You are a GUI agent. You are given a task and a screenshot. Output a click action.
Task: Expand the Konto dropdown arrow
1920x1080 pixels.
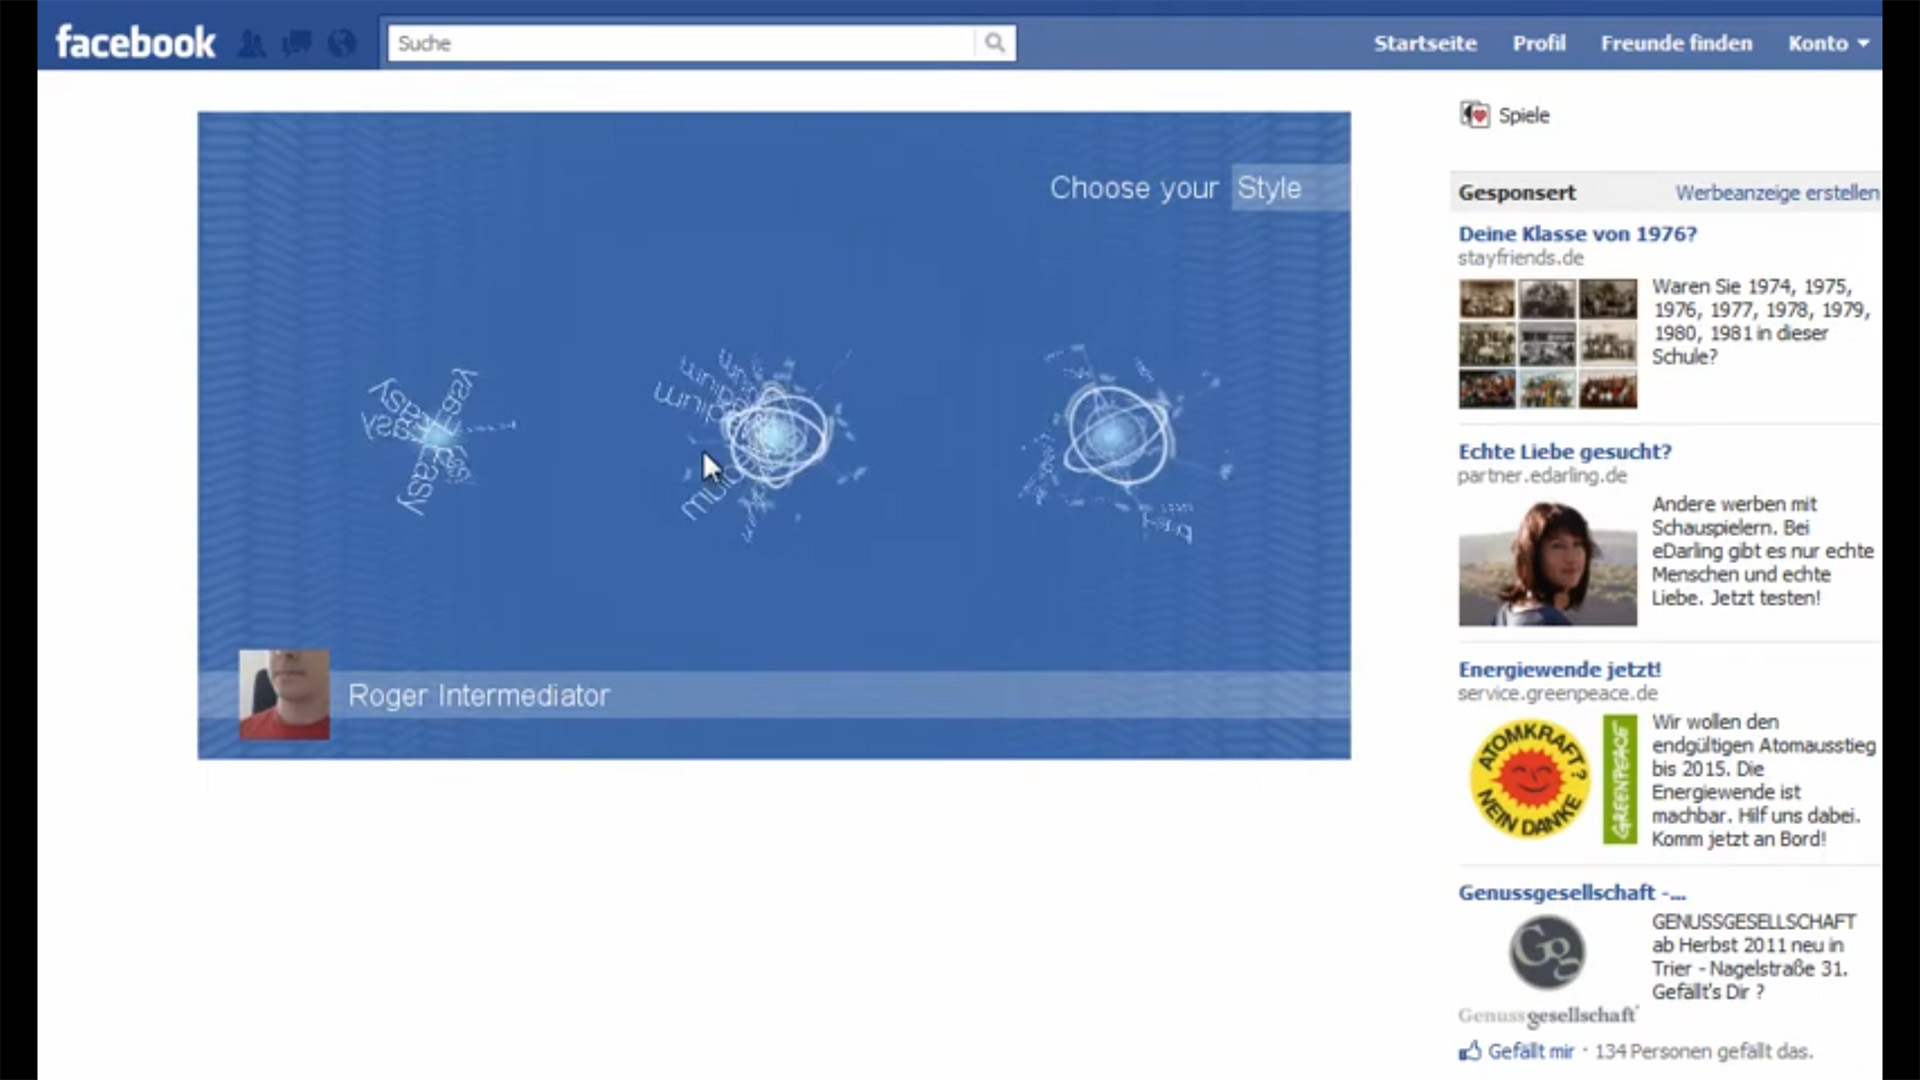click(x=1863, y=43)
